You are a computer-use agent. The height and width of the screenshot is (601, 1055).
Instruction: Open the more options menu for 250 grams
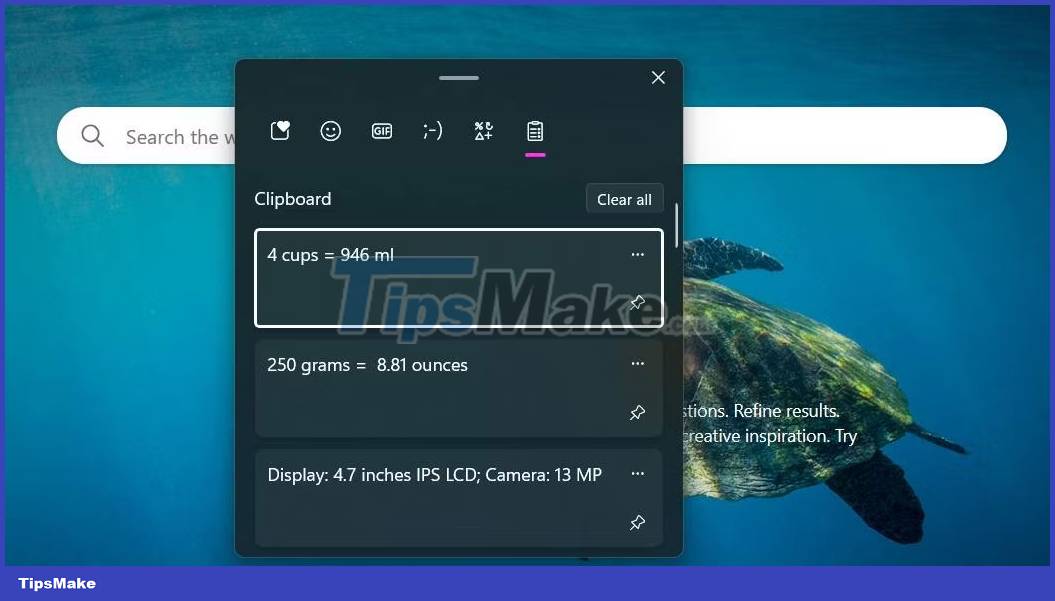637,364
